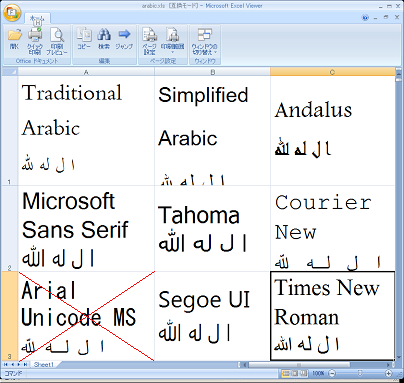Select the Andalus cell
The width and height of the screenshot is (404, 383).
[x=332, y=131]
